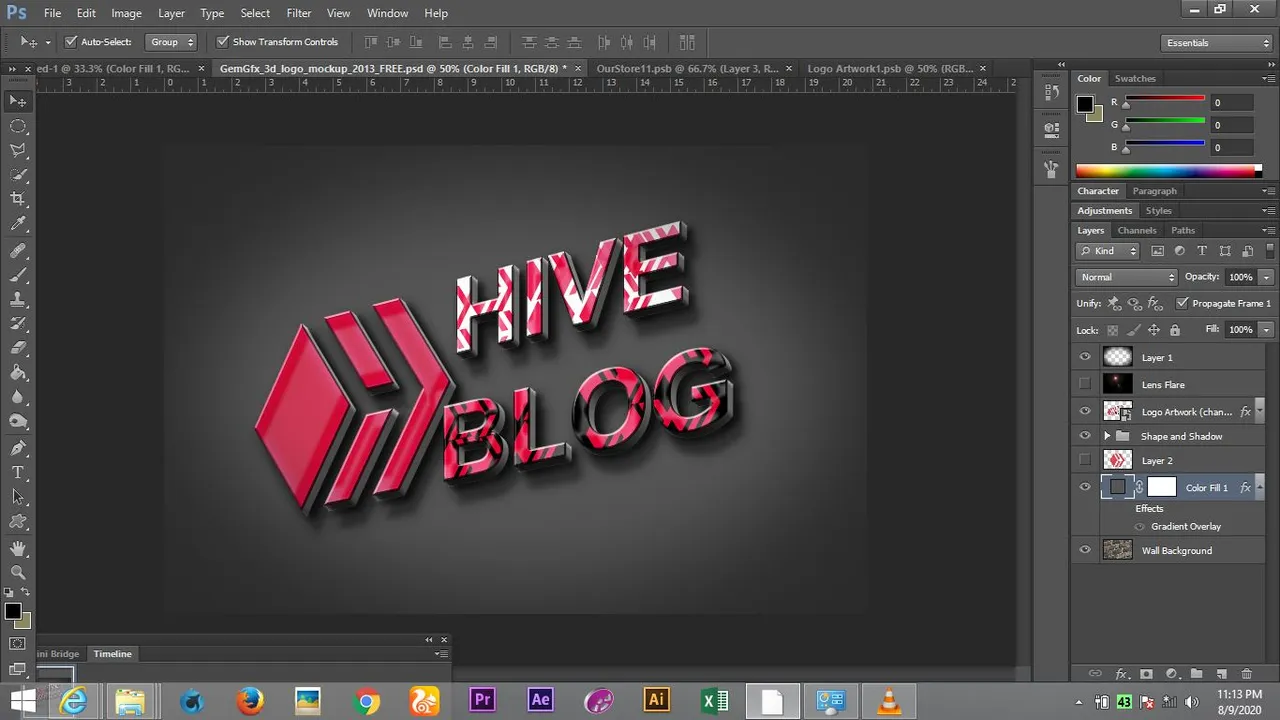Click the delete layer trash icon
Screen dimensions: 1280x720
coord(1246,674)
